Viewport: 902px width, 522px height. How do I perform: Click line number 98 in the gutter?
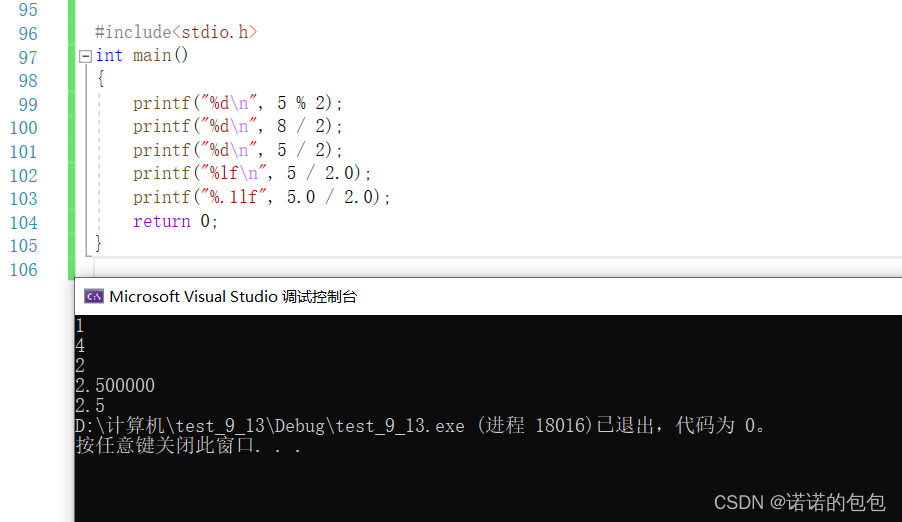click(x=28, y=81)
